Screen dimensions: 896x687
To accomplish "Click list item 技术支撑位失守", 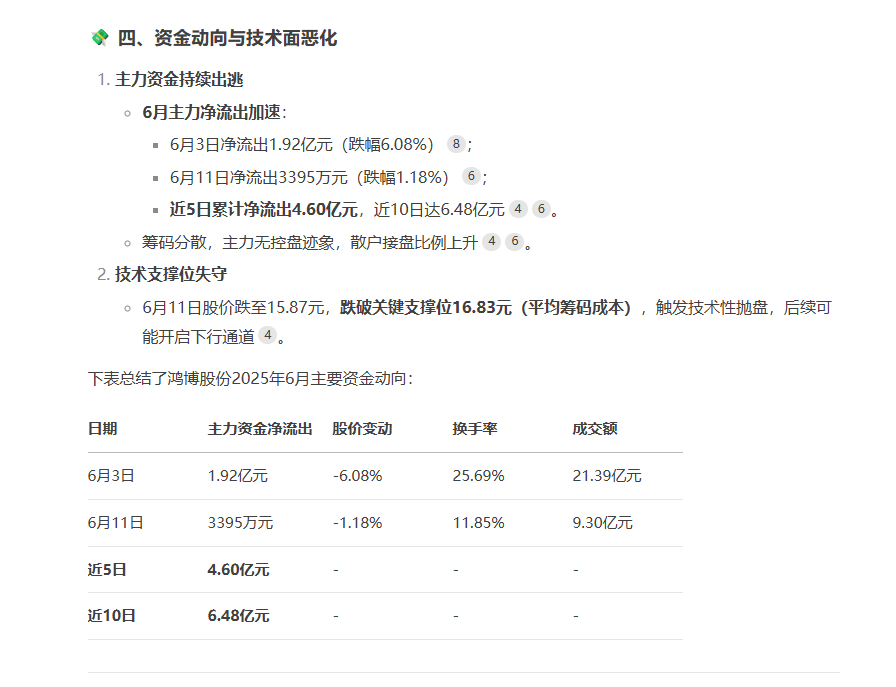I will (x=171, y=274).
